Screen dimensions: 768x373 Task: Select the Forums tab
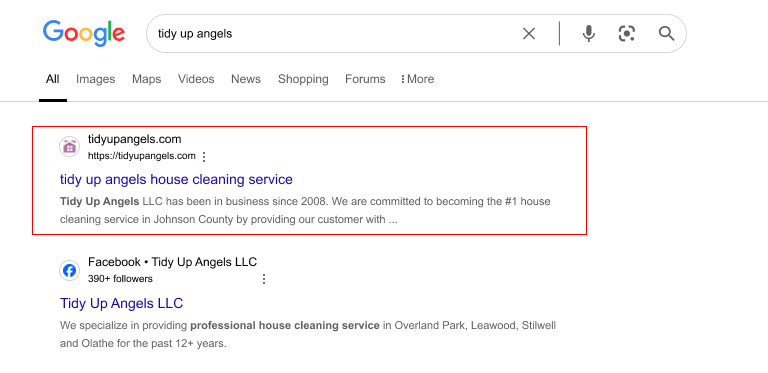click(365, 79)
